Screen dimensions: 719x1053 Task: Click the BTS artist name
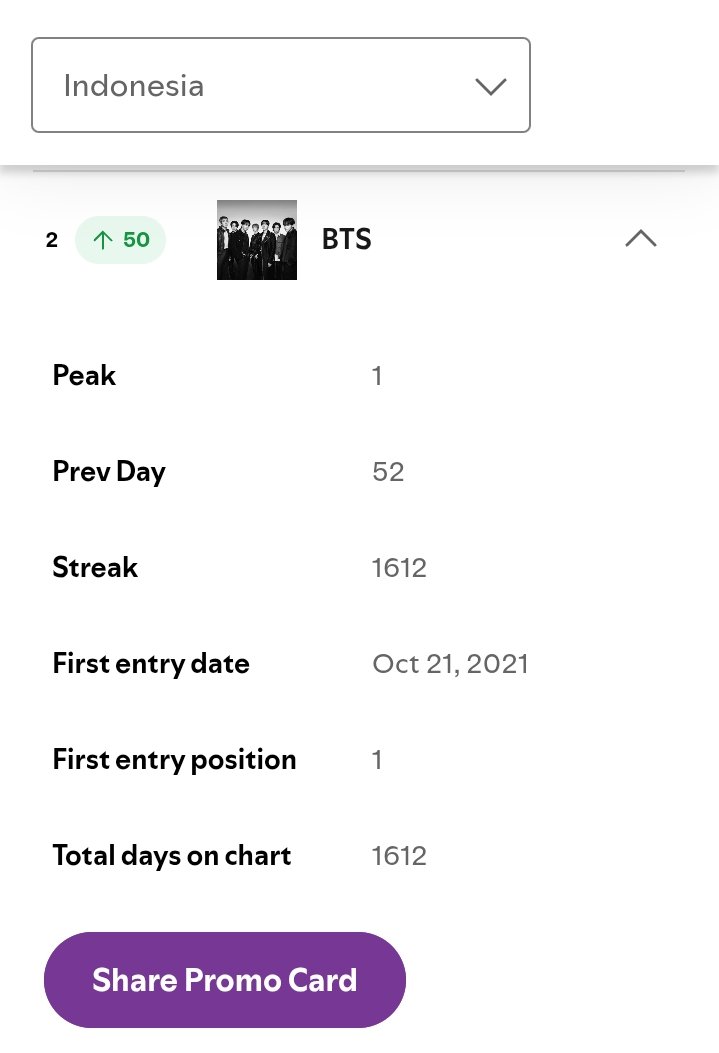[x=346, y=239]
